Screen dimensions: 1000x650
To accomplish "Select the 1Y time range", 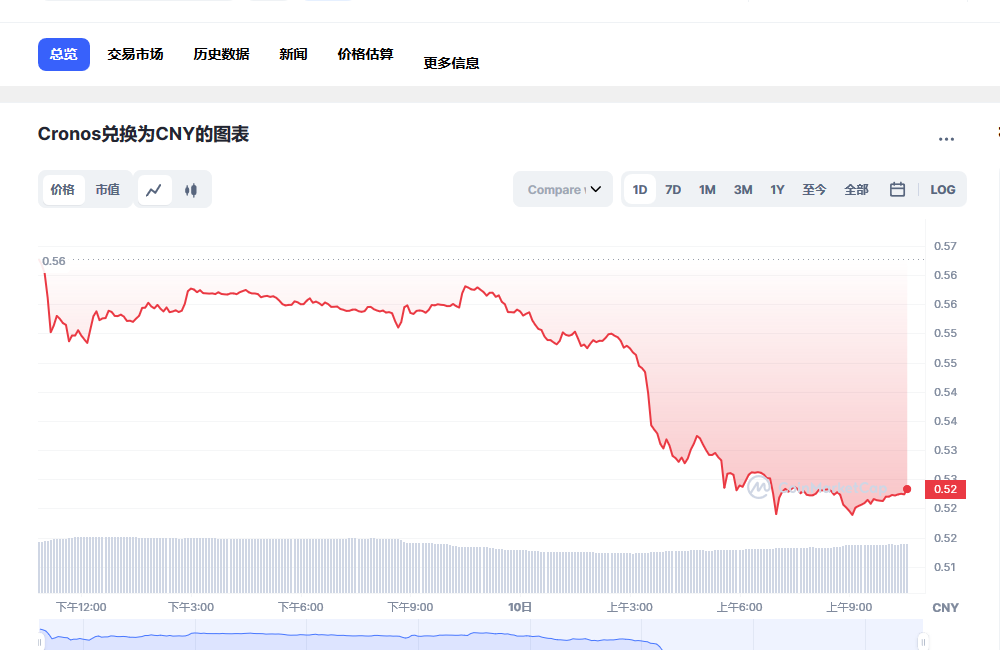I will [x=777, y=189].
